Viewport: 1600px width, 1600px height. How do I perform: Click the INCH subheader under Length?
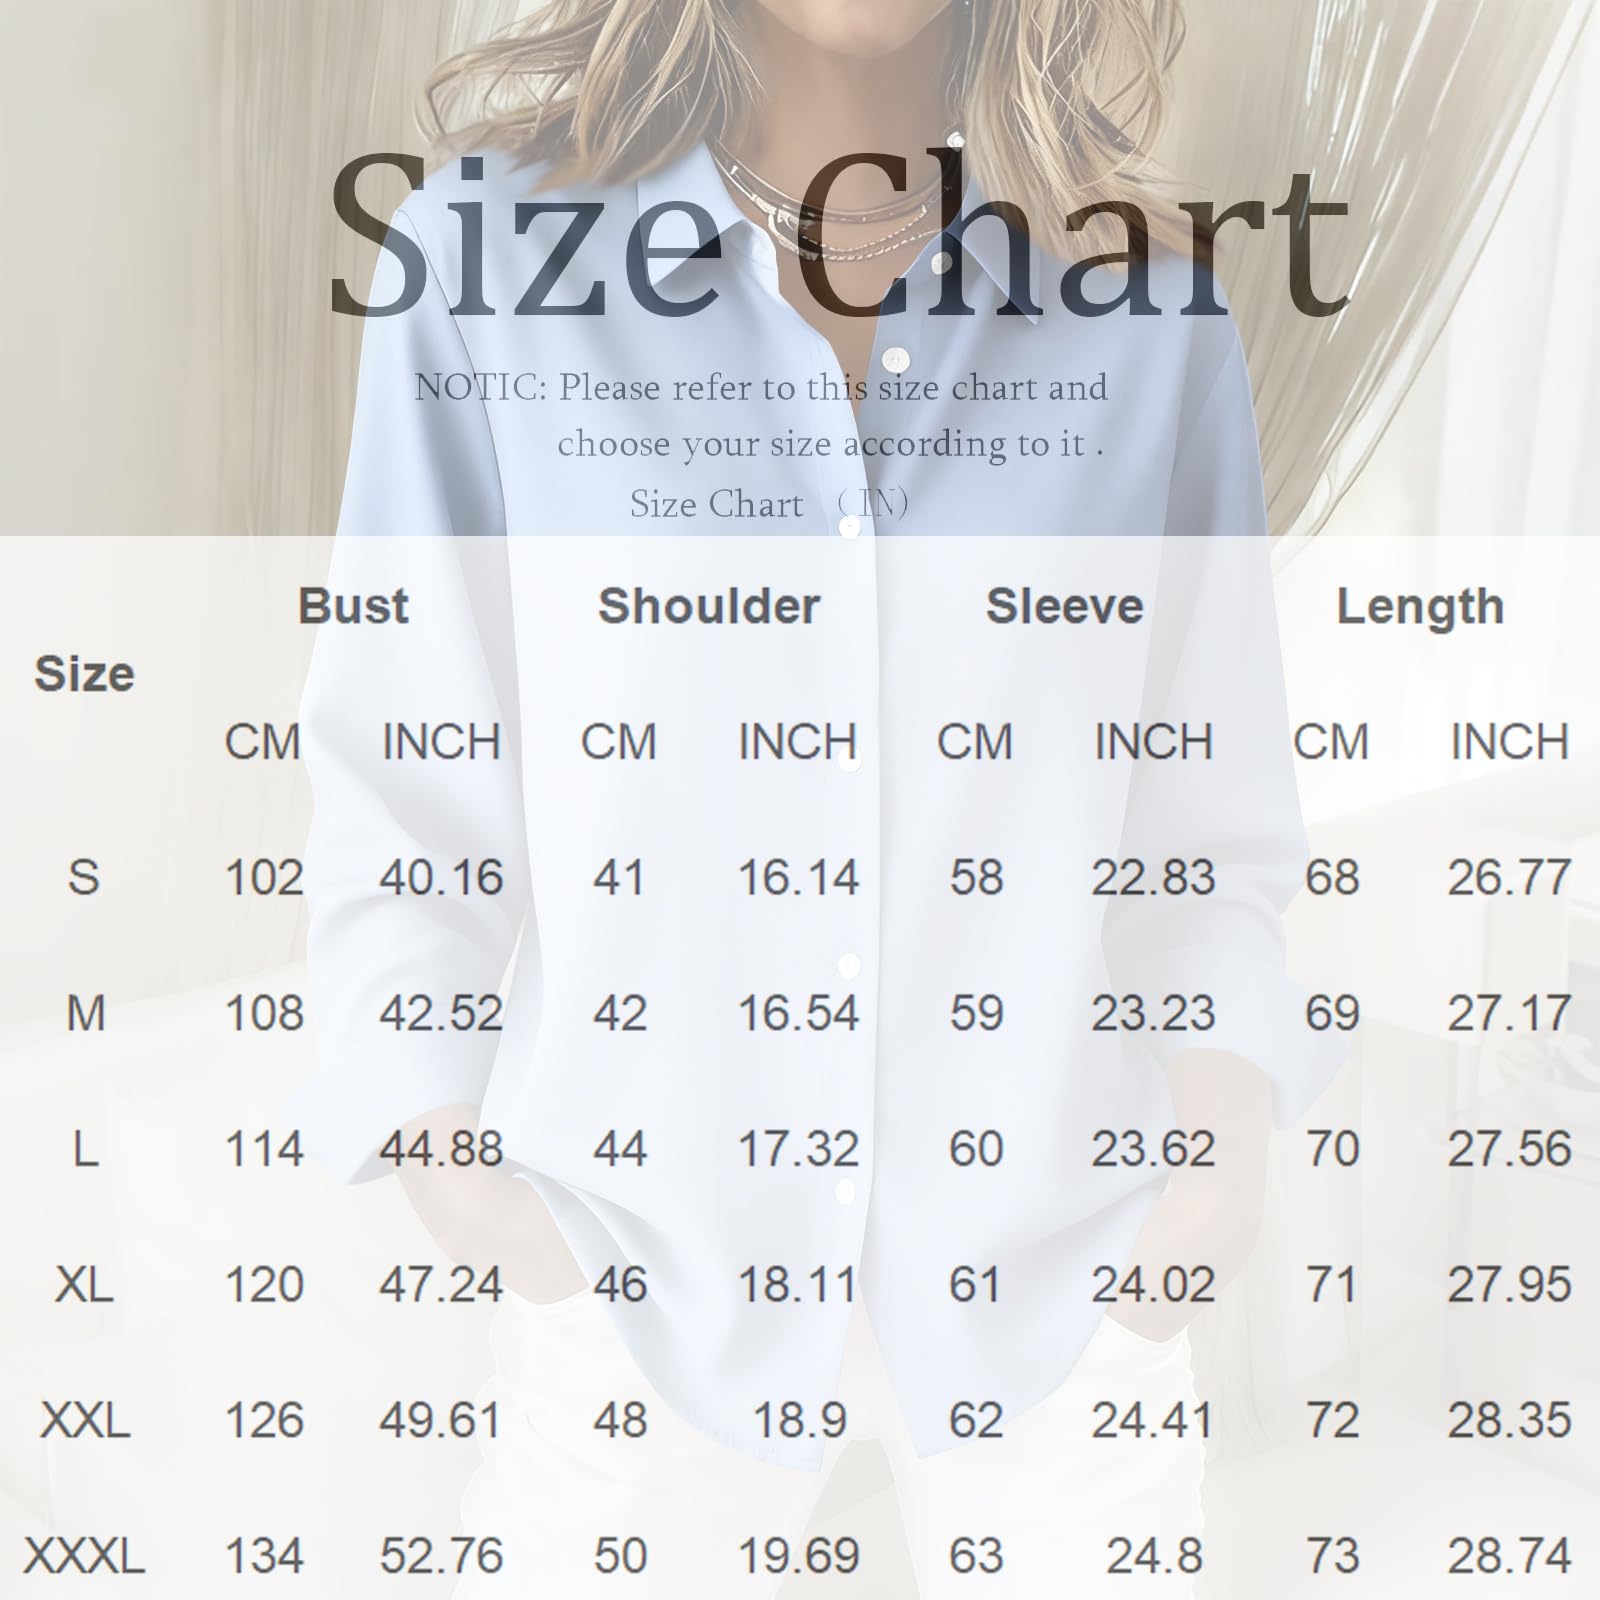(x=1509, y=742)
